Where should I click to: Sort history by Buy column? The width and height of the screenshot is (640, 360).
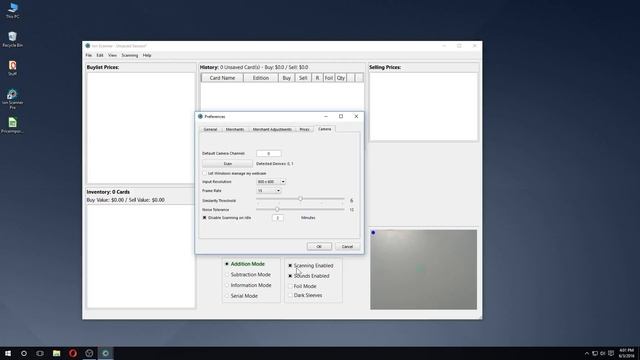tap(287, 78)
